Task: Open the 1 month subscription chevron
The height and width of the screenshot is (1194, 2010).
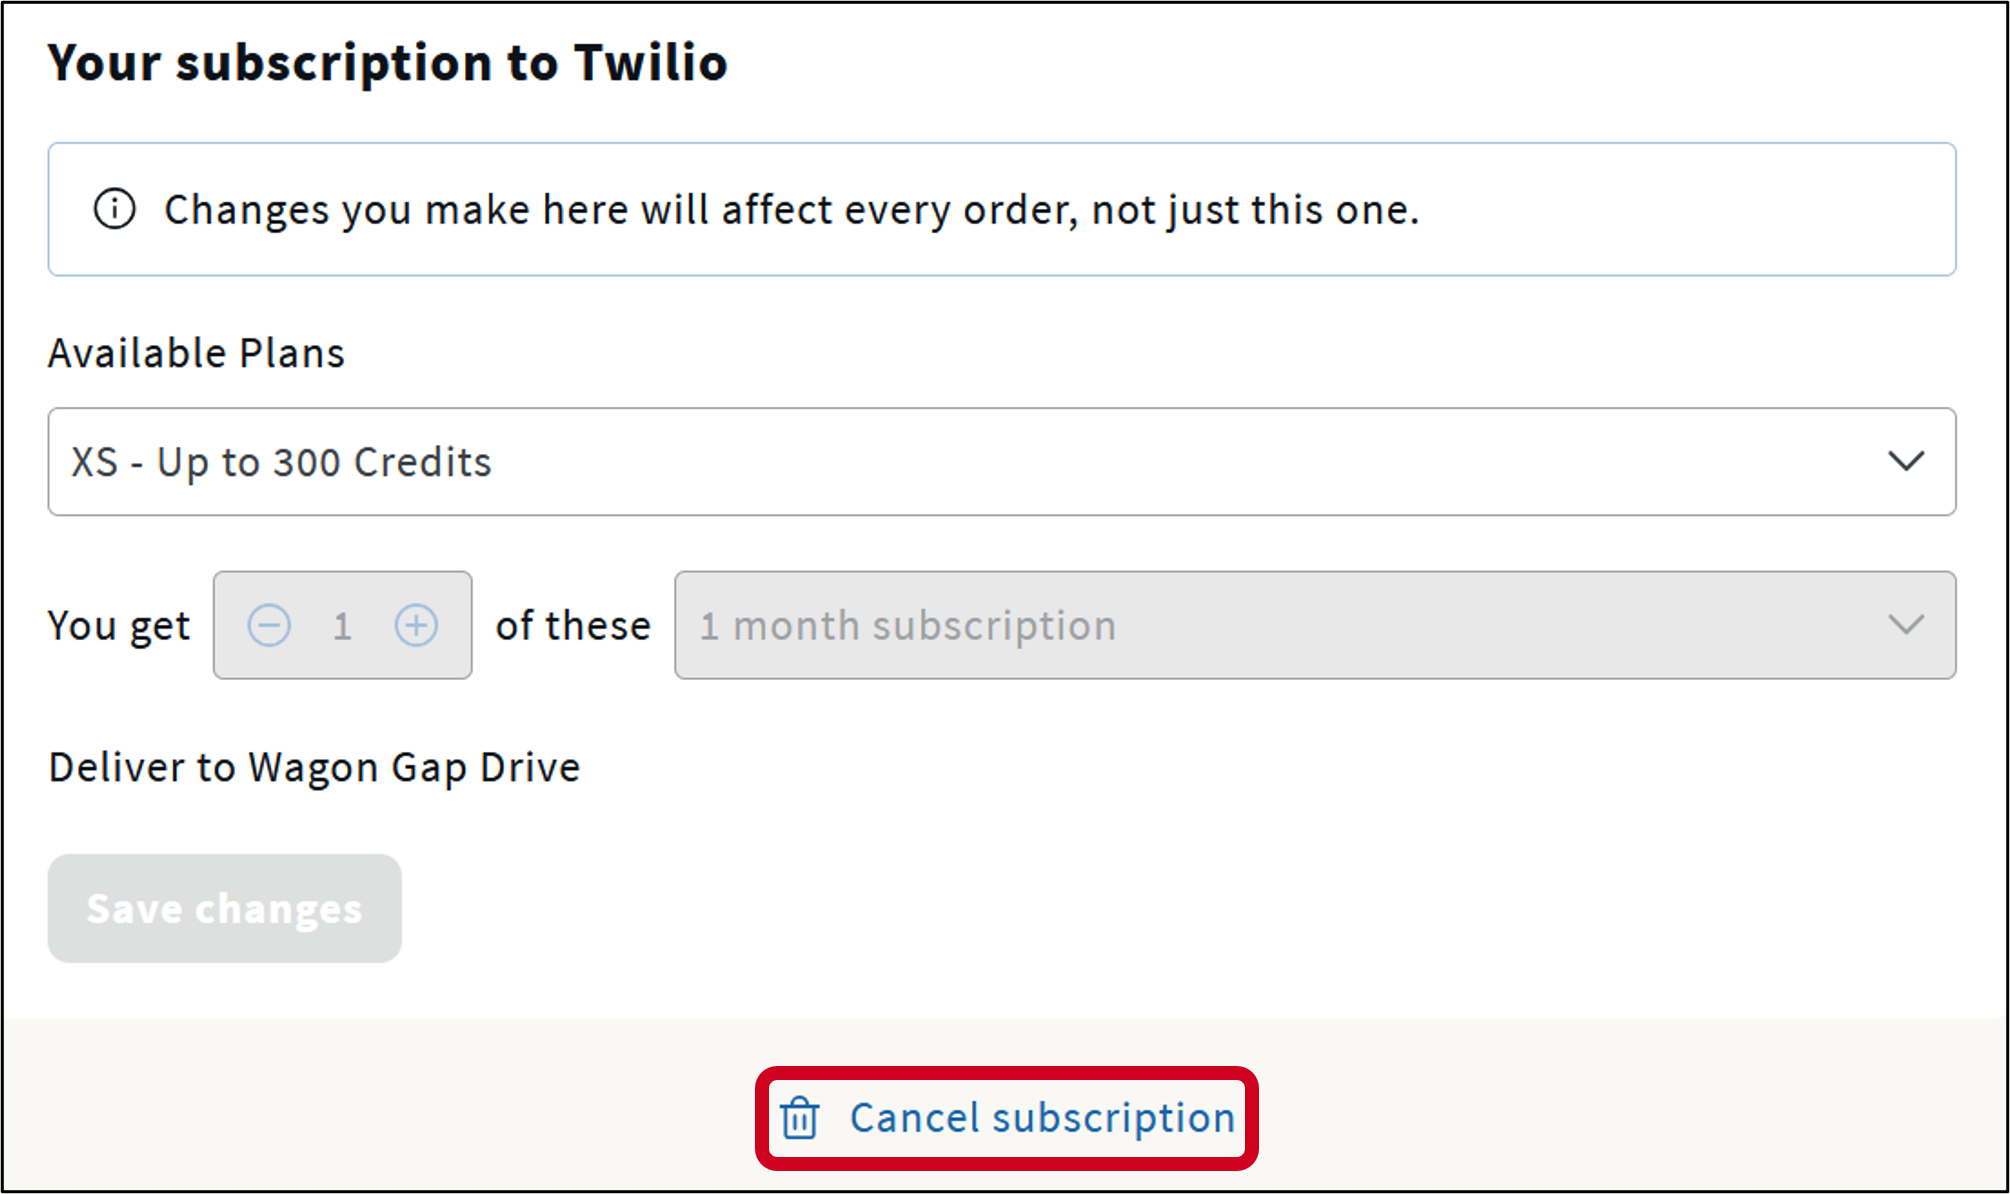Action: 1906,625
